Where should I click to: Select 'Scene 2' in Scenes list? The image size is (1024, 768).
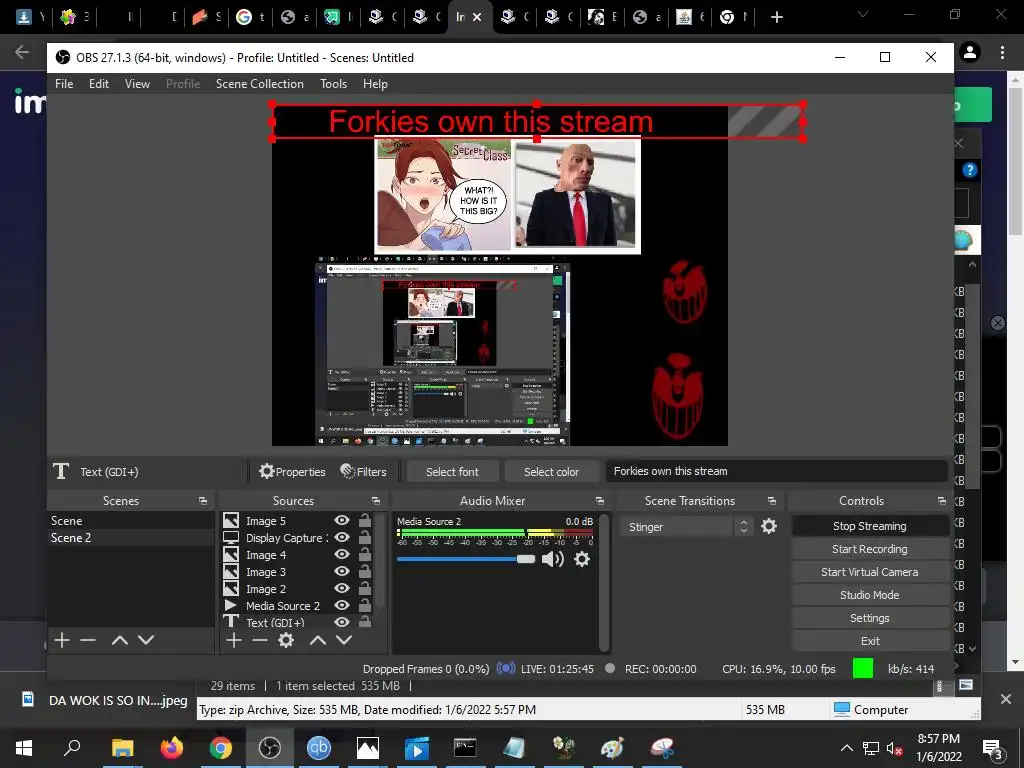131,537
